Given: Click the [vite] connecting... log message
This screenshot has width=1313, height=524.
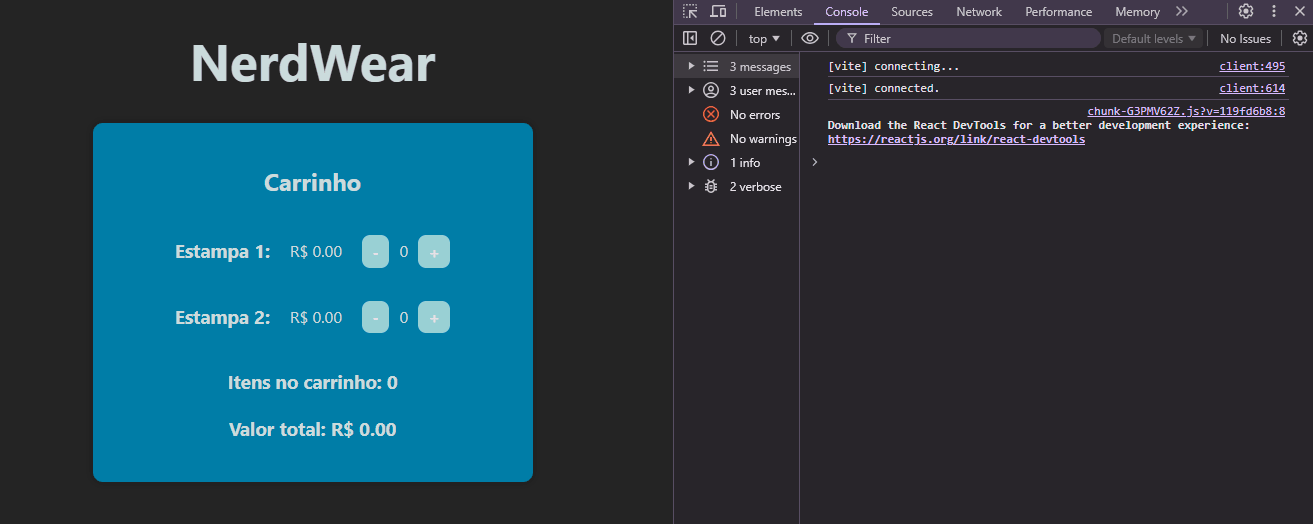Looking at the screenshot, I should point(893,66).
